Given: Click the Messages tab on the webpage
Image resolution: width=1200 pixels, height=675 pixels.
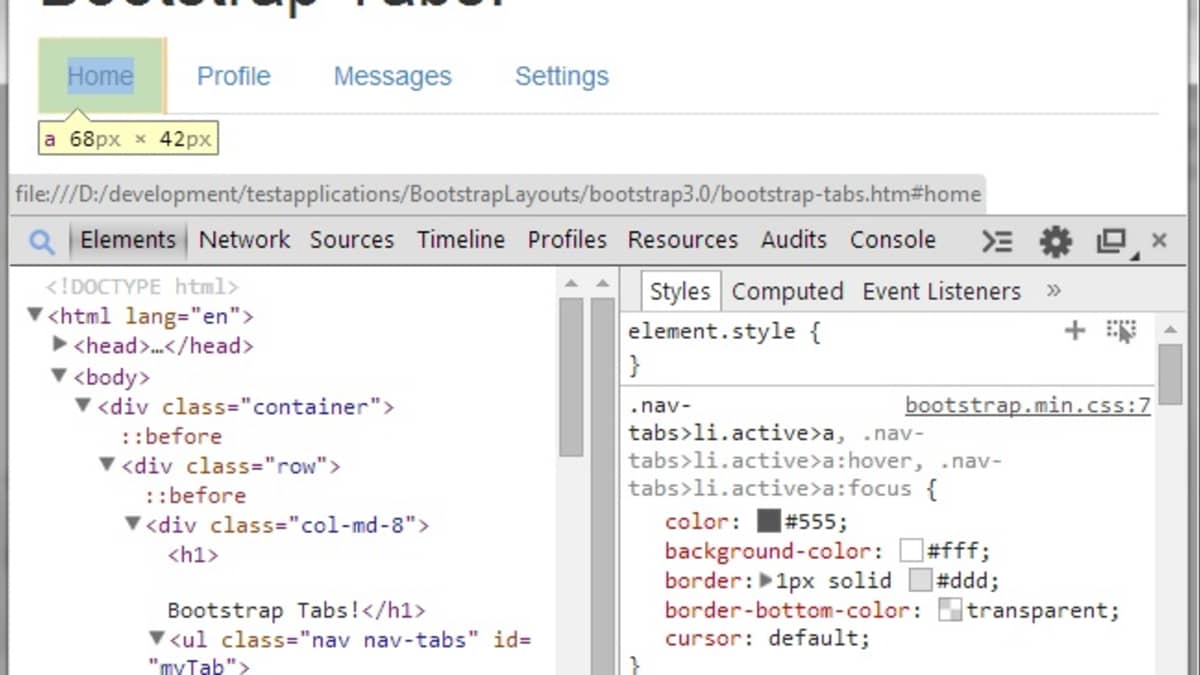Looking at the screenshot, I should 392,75.
